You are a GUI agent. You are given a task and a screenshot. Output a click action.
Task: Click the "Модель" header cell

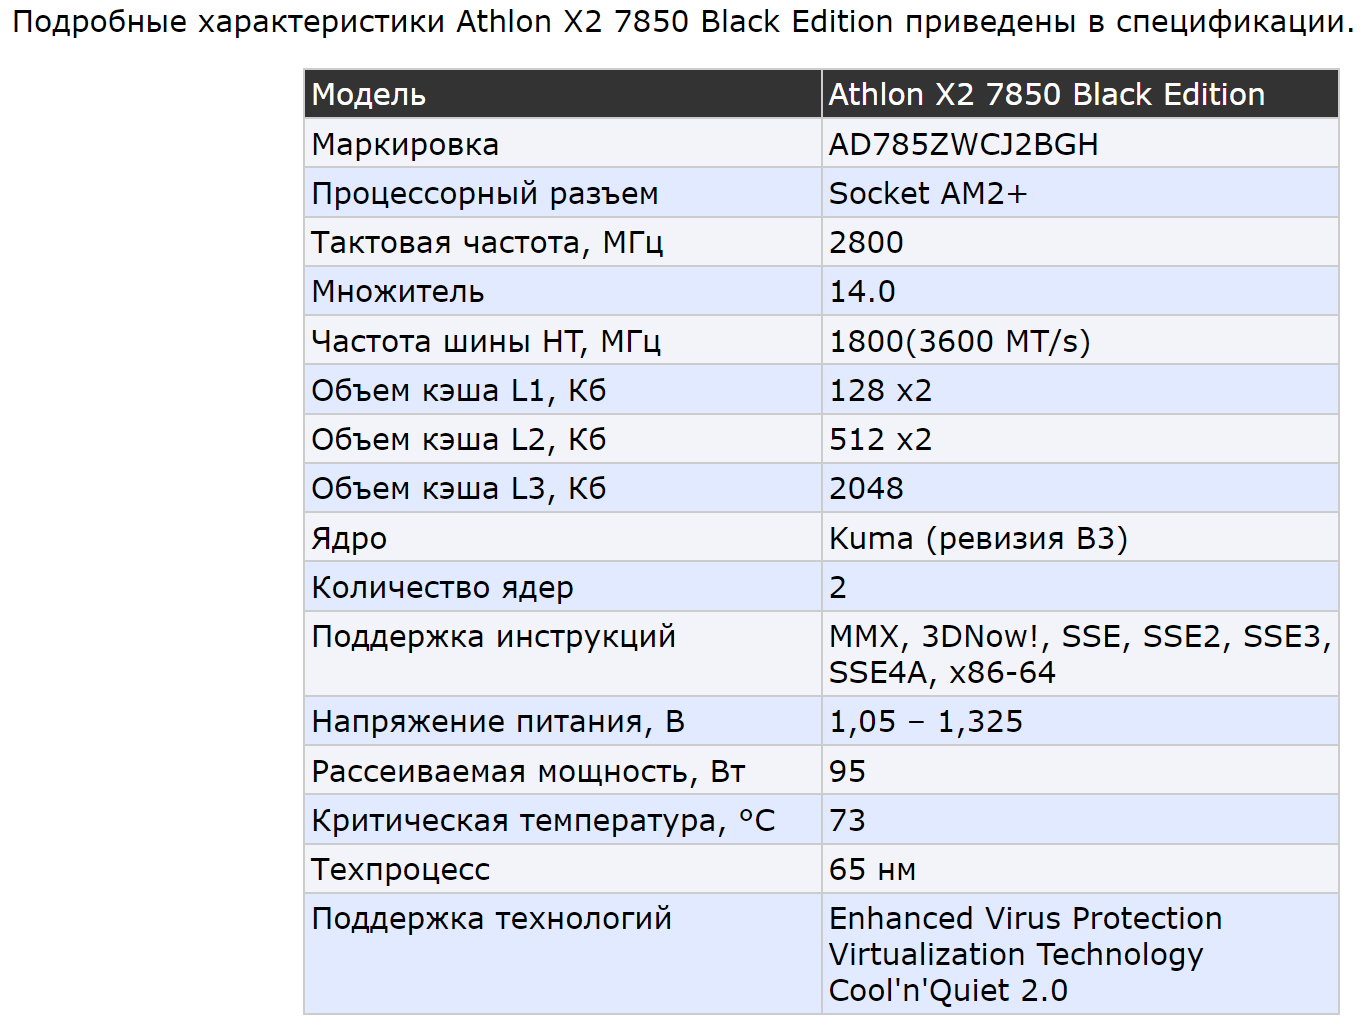pos(369,95)
